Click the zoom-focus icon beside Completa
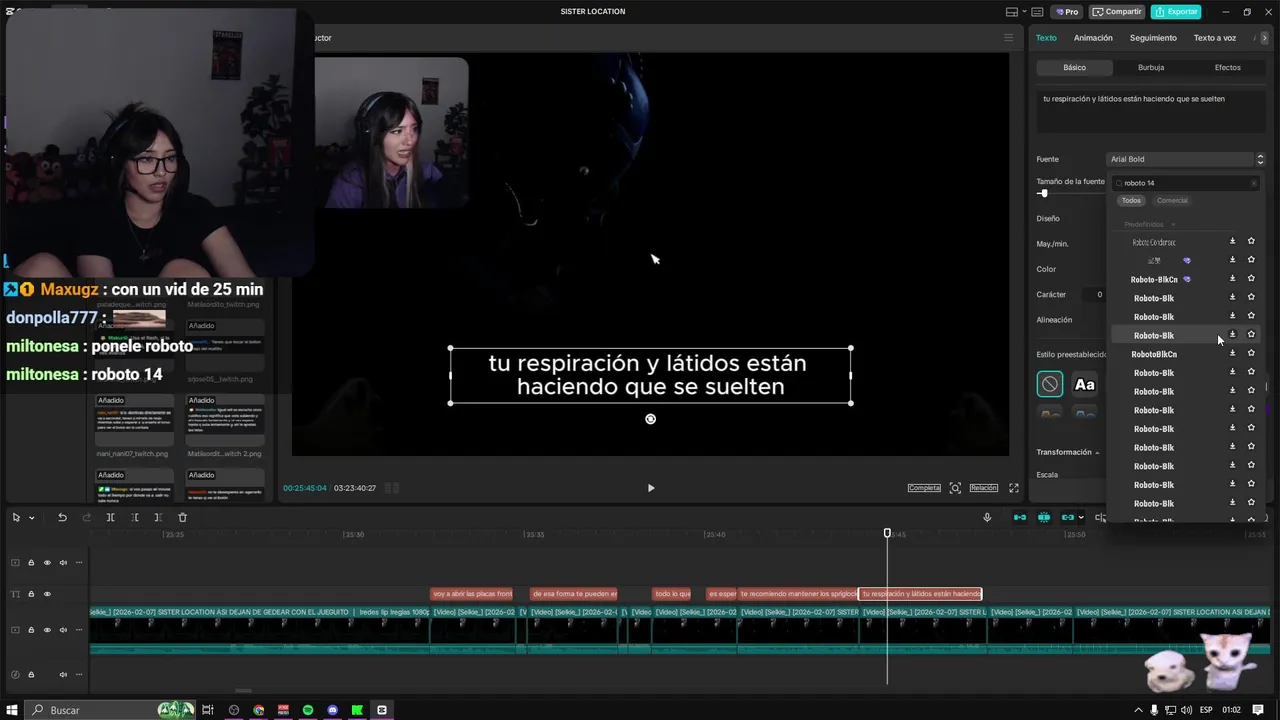 955,488
